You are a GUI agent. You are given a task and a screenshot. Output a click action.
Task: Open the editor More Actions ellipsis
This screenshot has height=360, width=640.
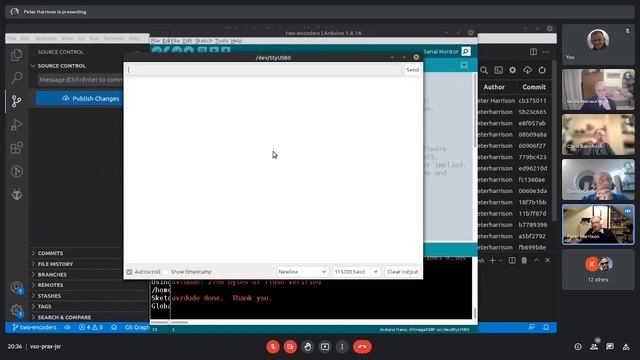click(x=546, y=52)
